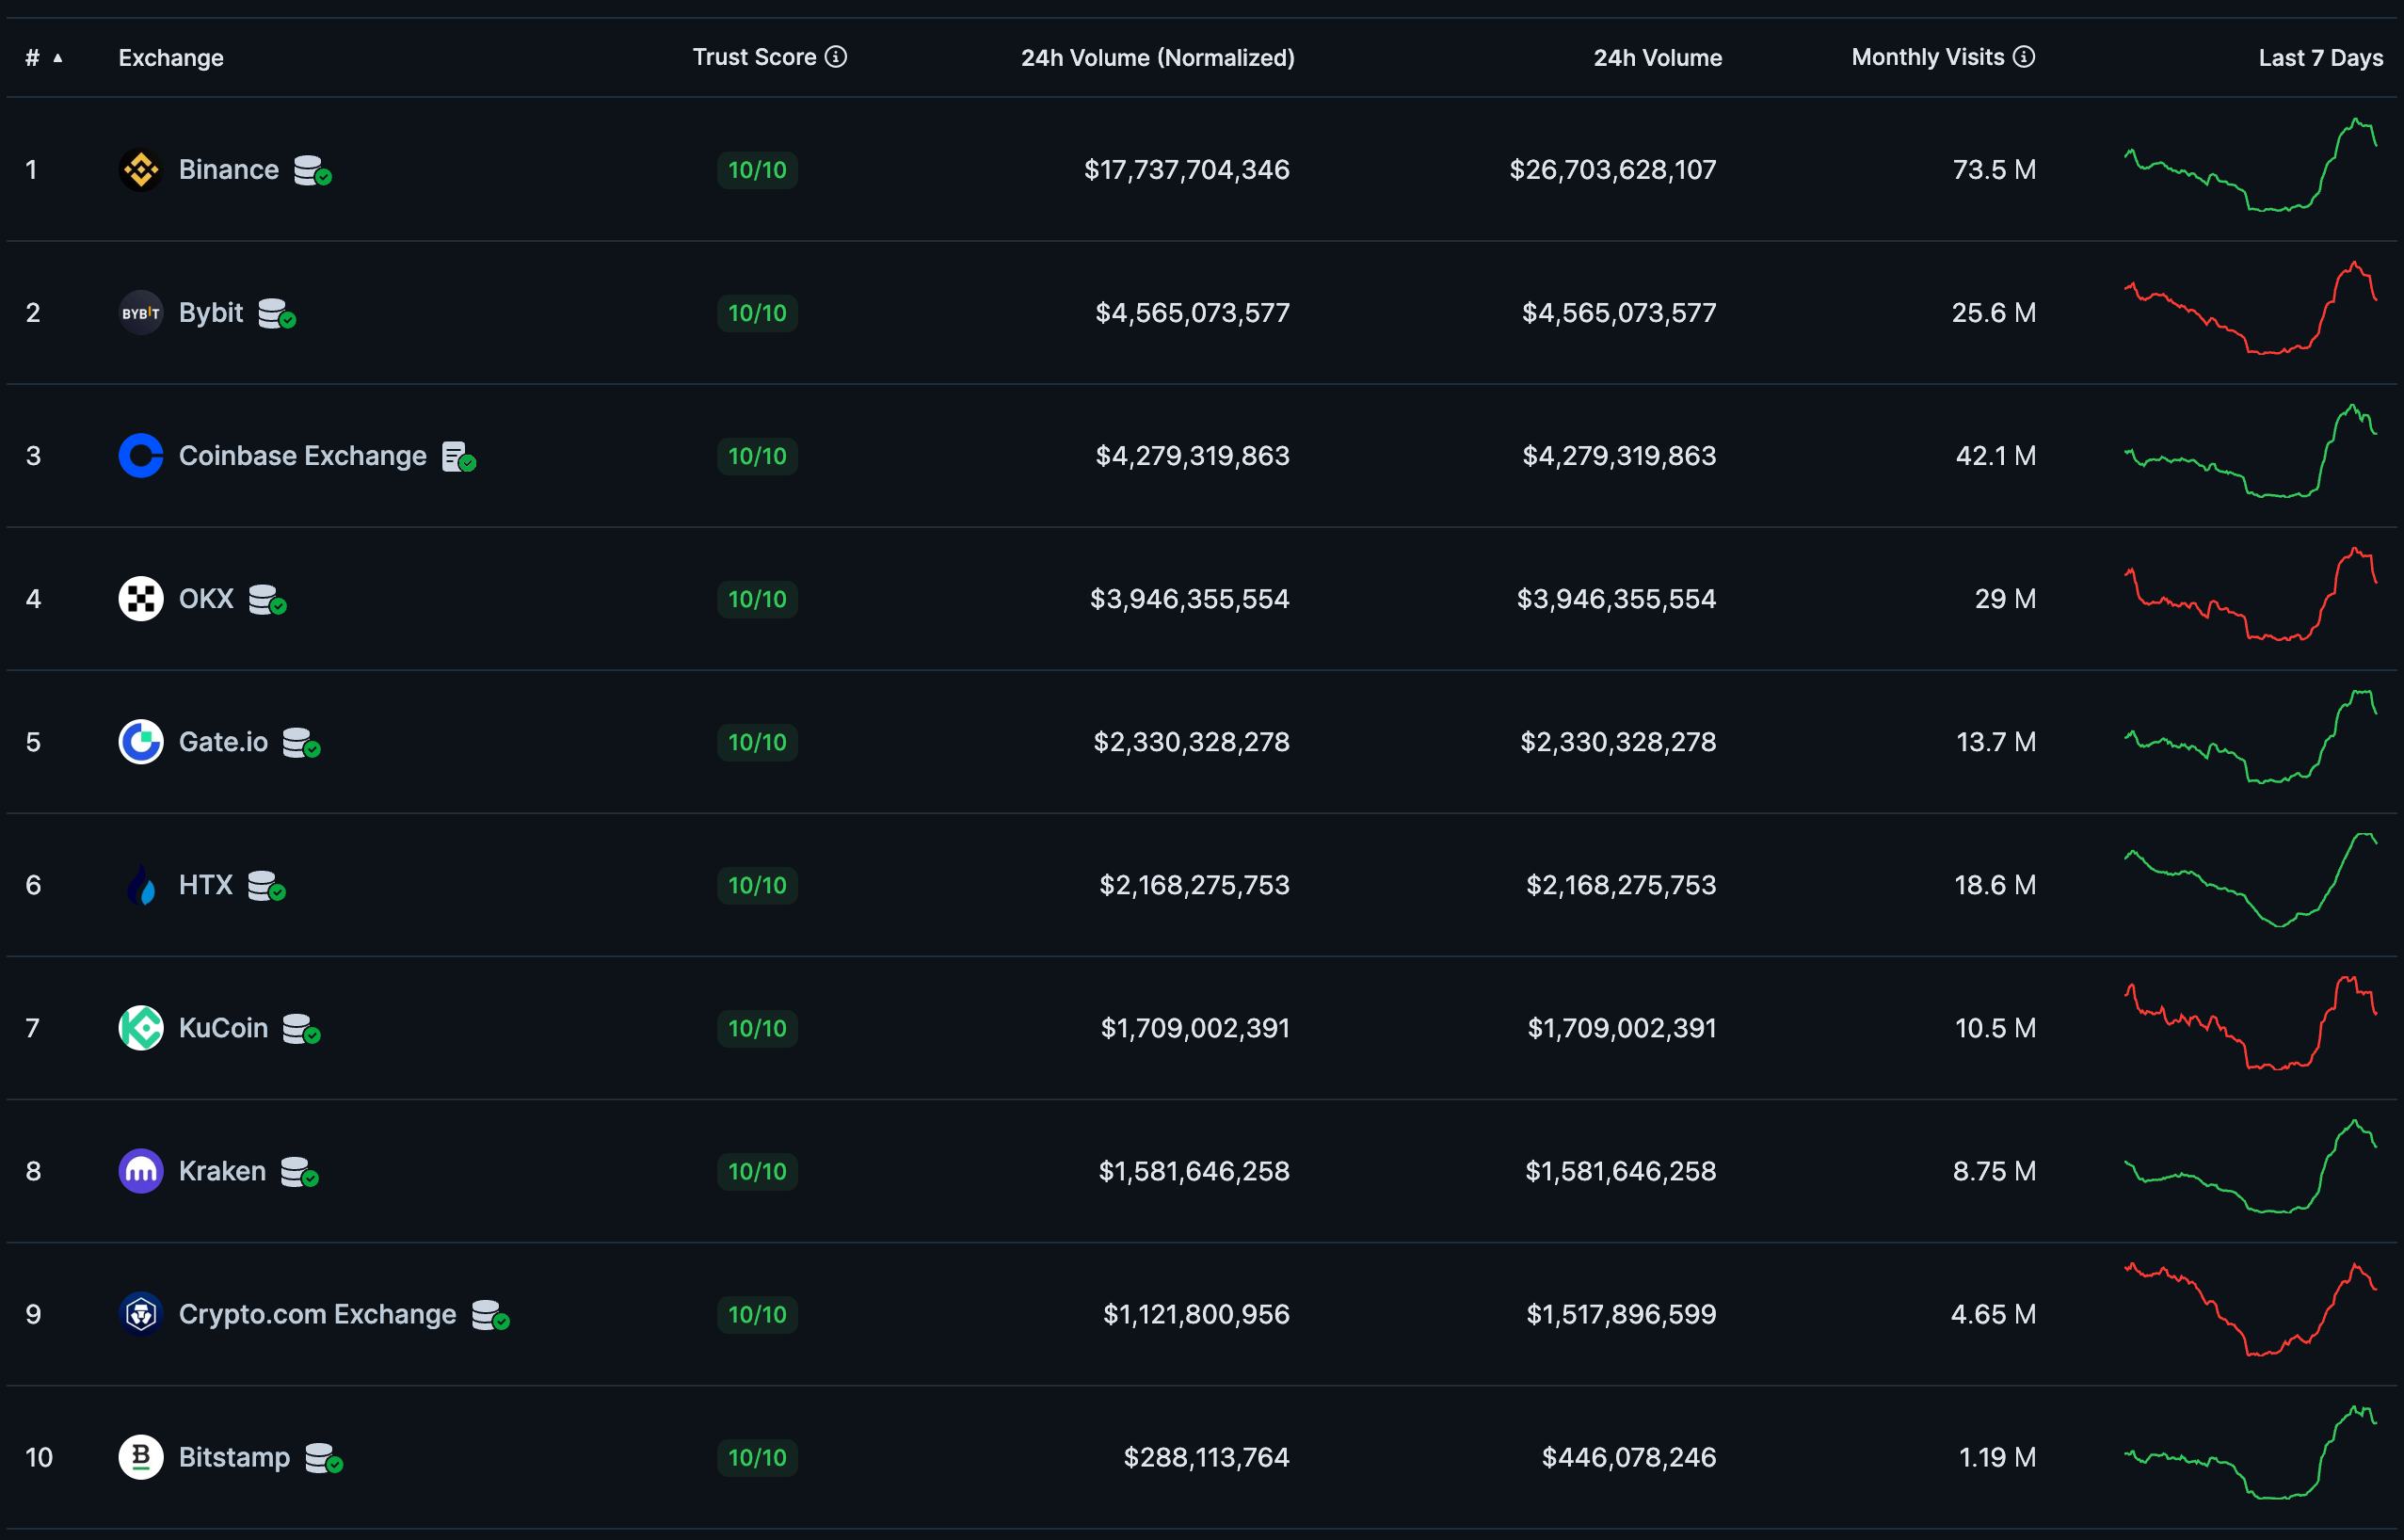The width and height of the screenshot is (2404, 1540).
Task: Sort by the # rank column arrow
Action: [57, 58]
